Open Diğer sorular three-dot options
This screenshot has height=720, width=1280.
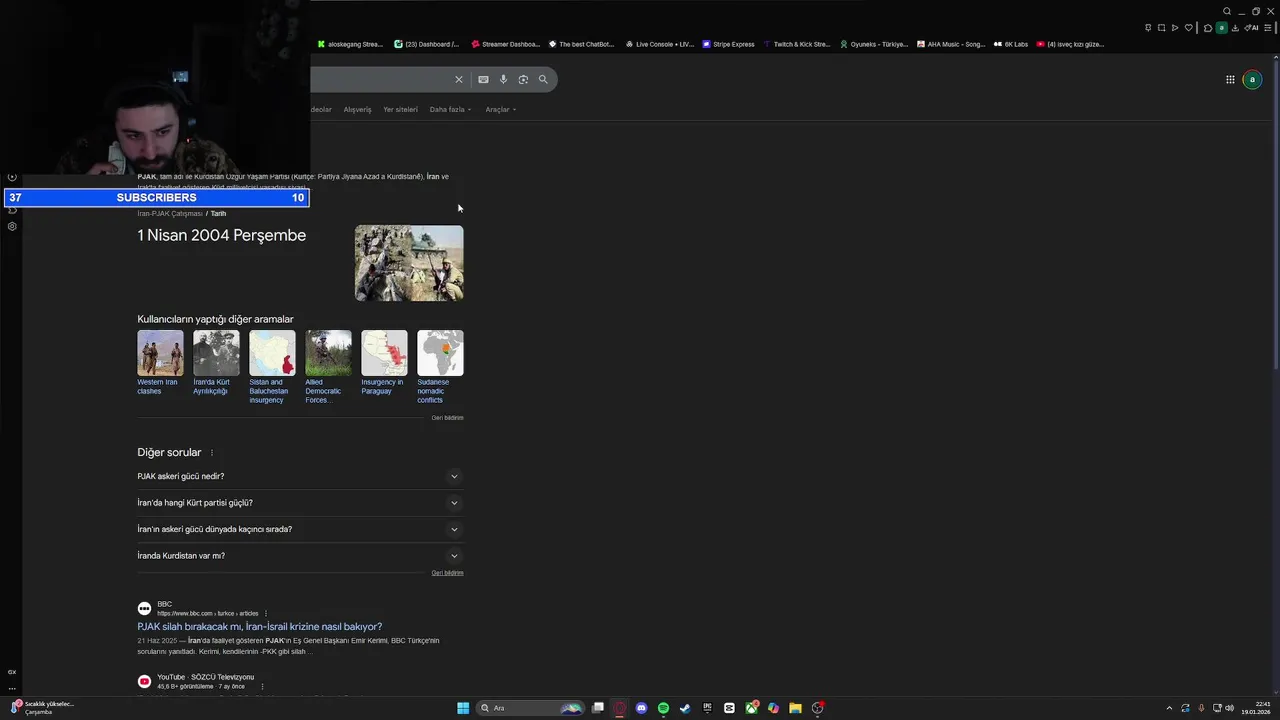coord(212,453)
